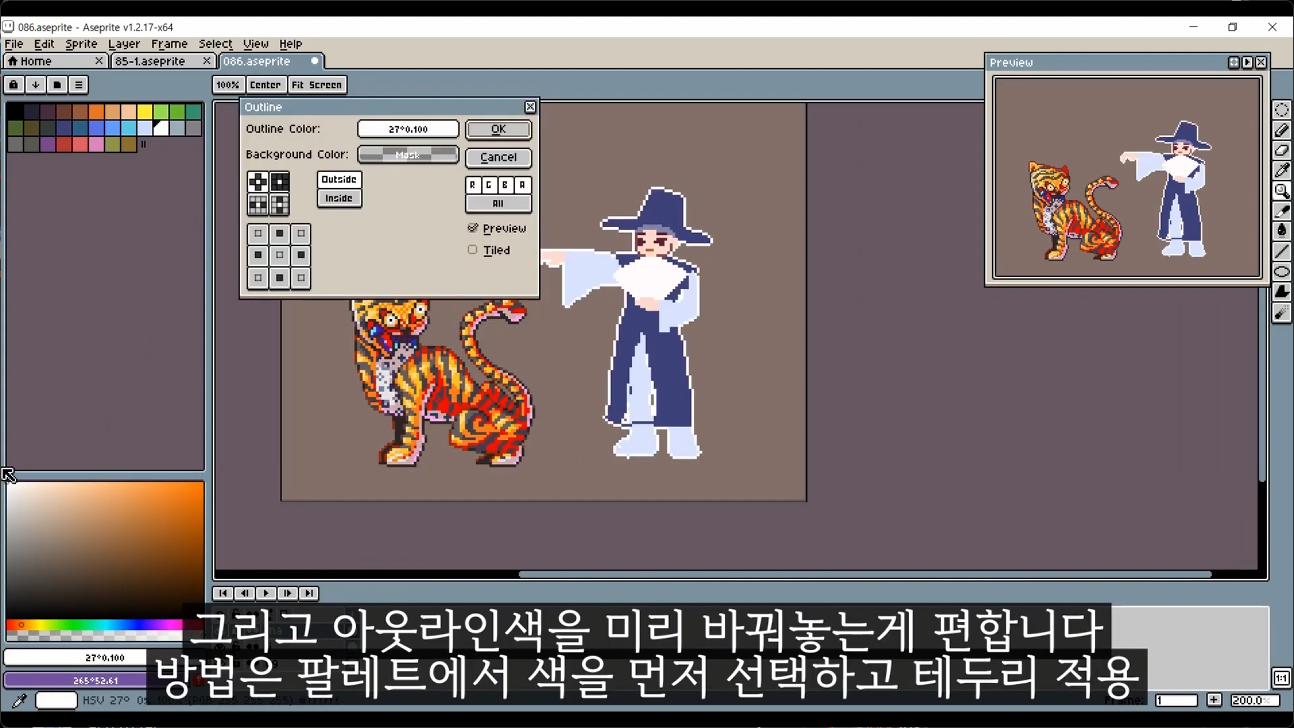Select the Ellipse shape tool

point(1281,272)
